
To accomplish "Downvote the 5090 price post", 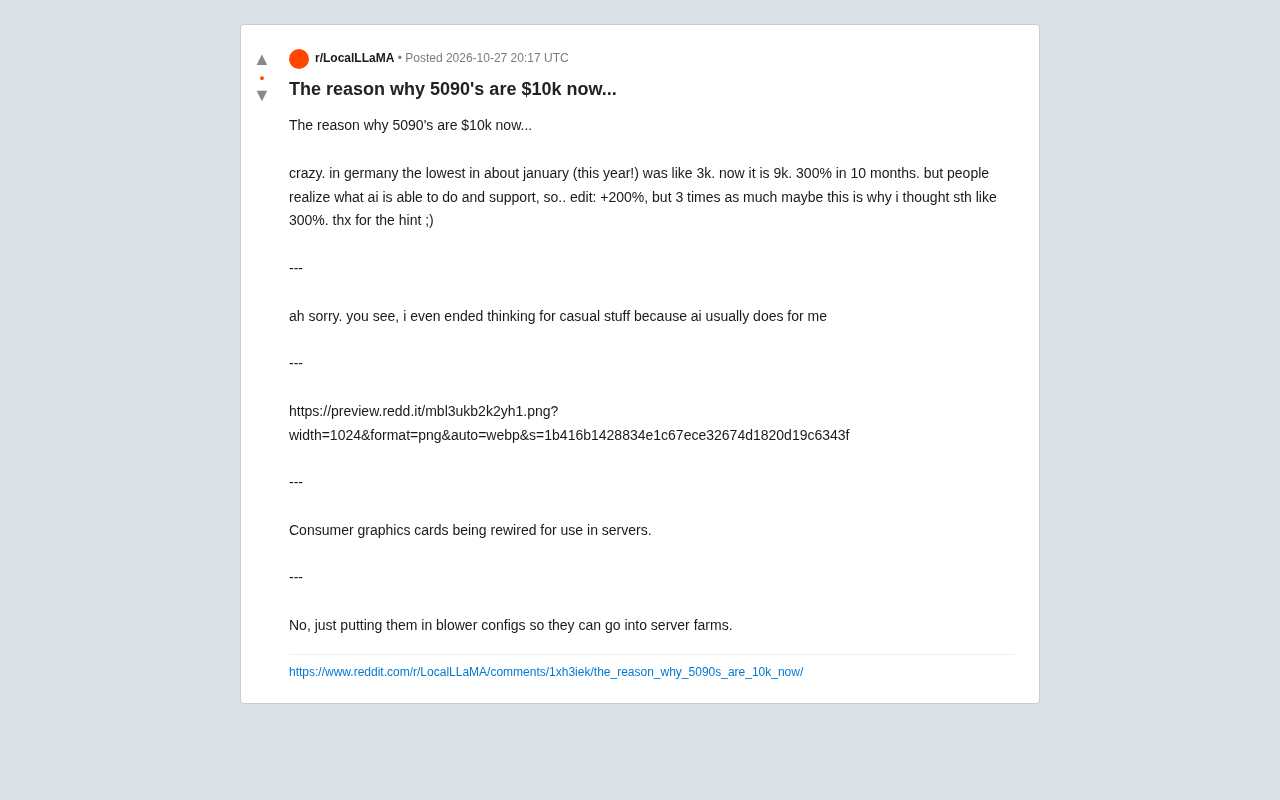I will (262, 96).
